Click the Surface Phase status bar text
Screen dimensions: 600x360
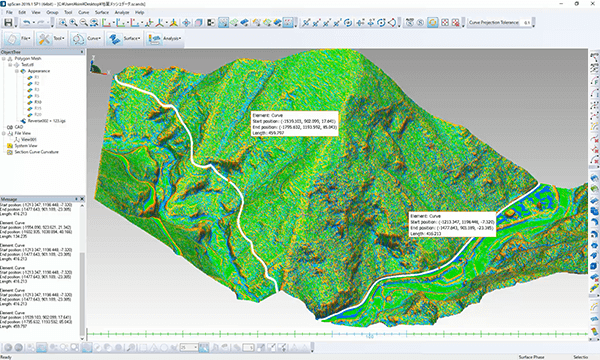tap(532, 357)
